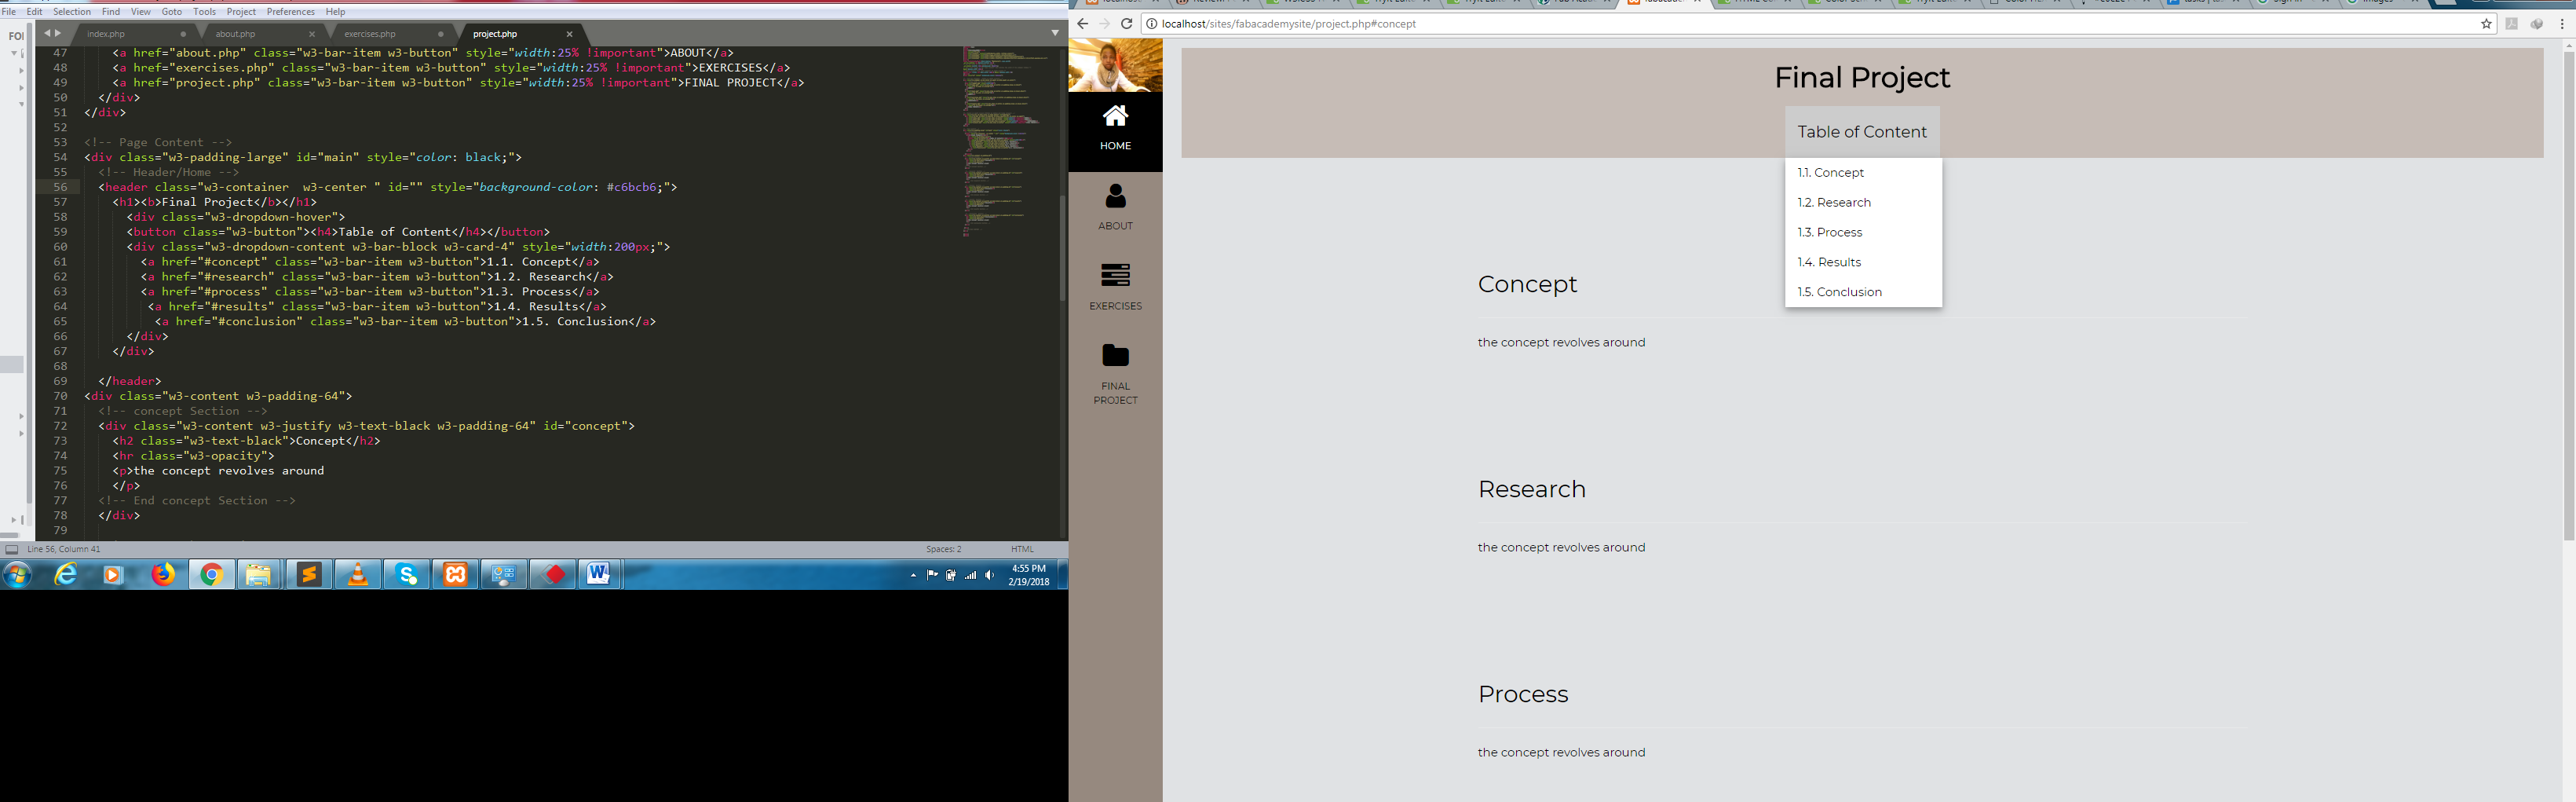The height and width of the screenshot is (802, 2576).
Task: Open the Find menu
Action: point(111,12)
